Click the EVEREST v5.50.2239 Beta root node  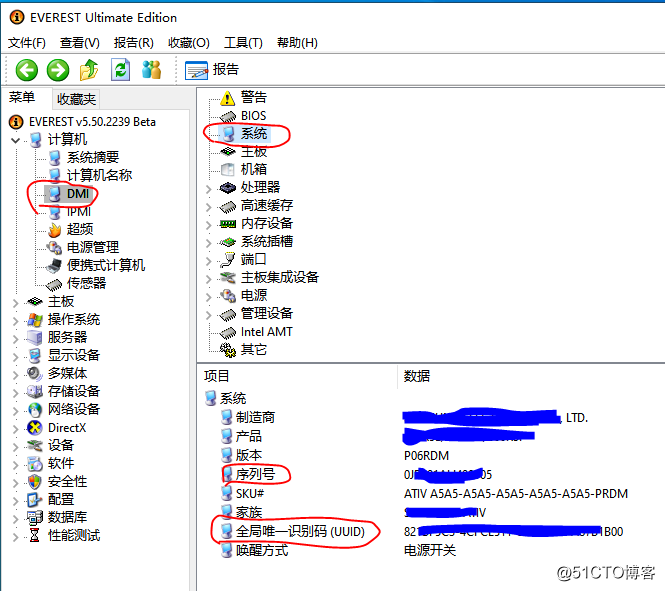92,122
